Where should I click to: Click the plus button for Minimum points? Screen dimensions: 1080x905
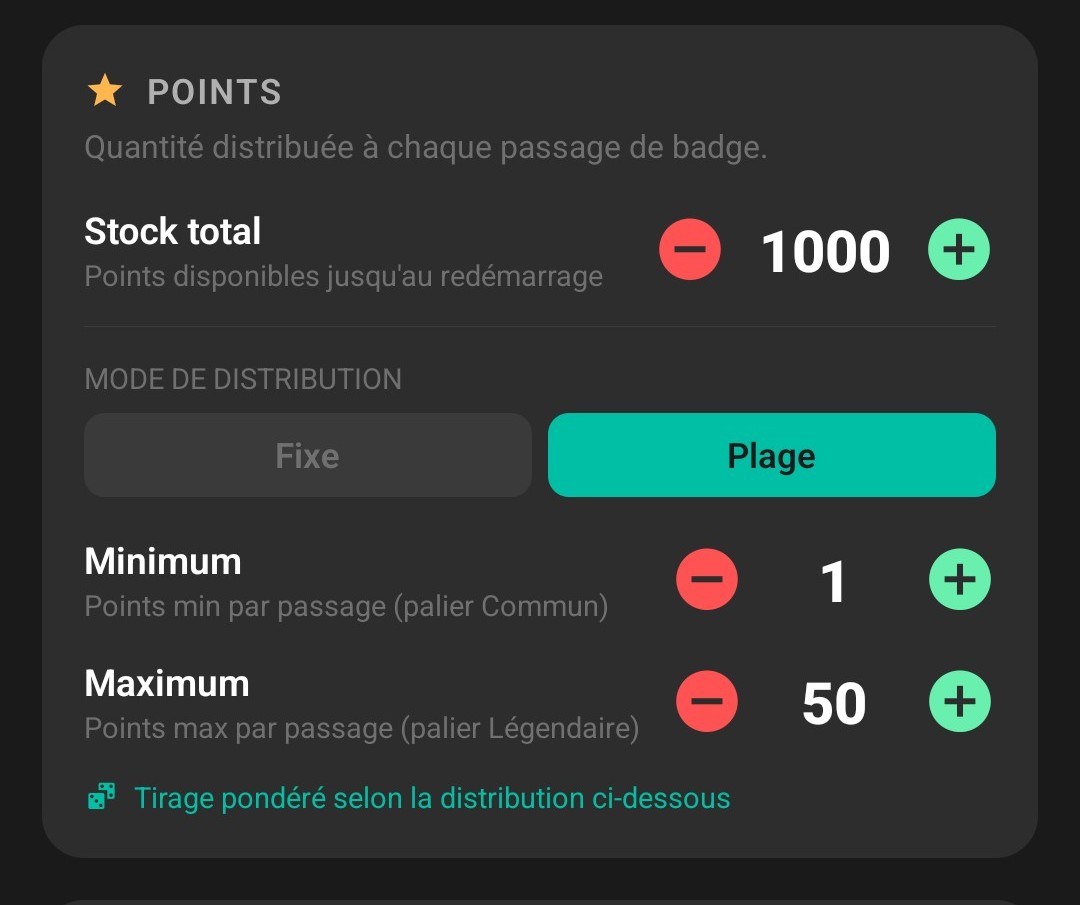point(959,579)
